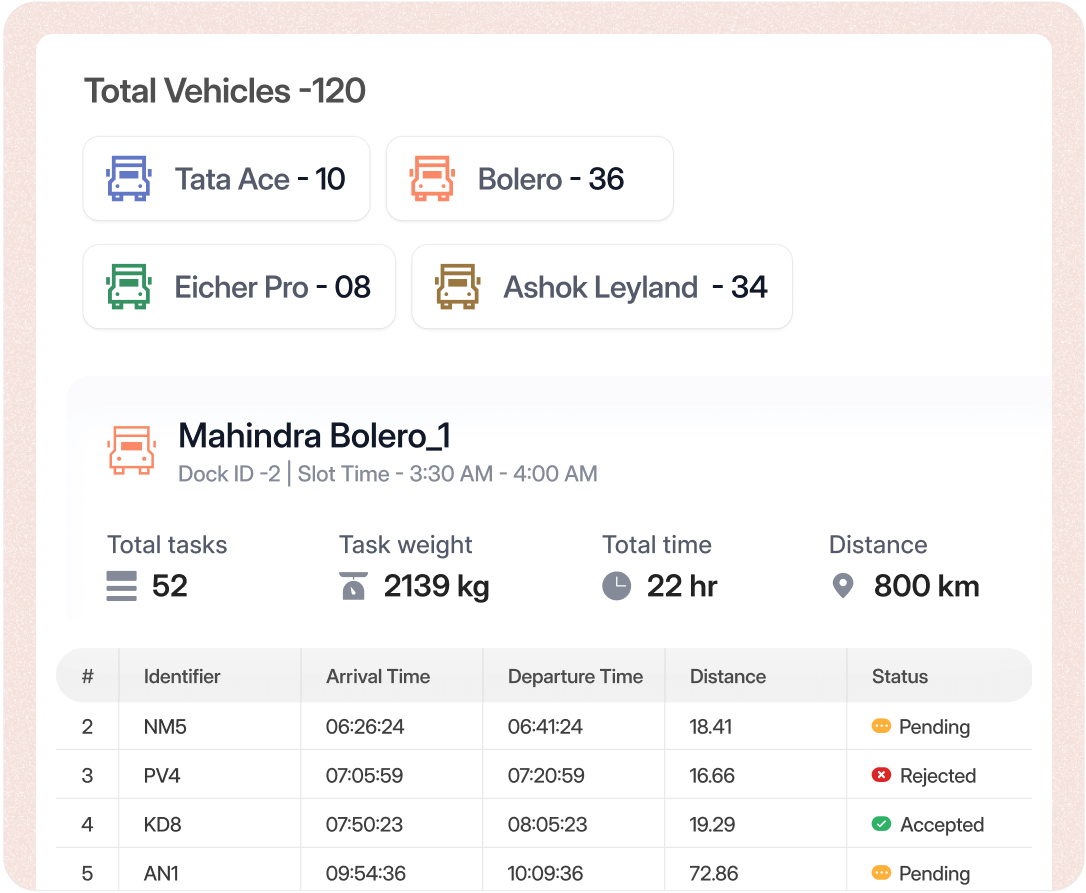Click the Task weight scale icon
Image resolution: width=1086 pixels, height=893 pixels.
[x=353, y=586]
